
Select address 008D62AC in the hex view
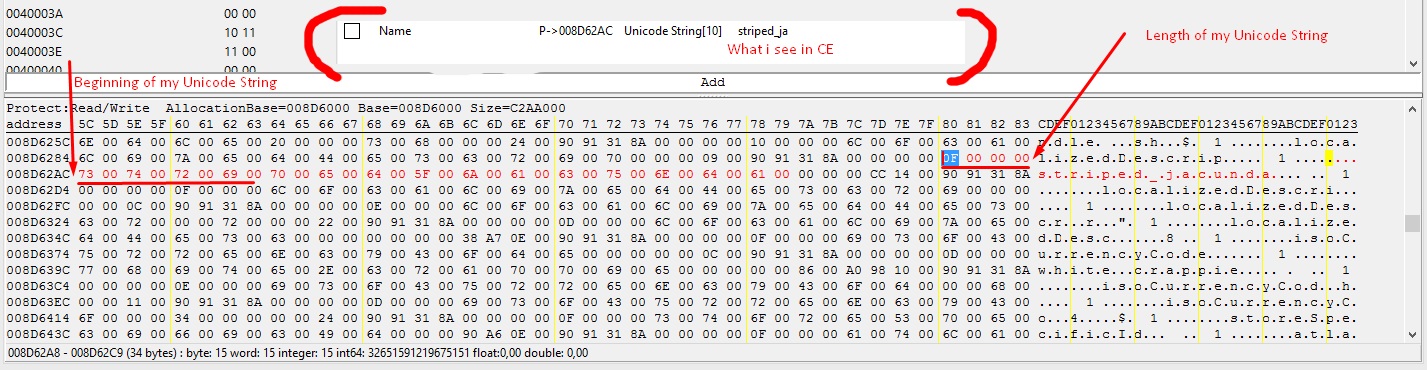pos(36,174)
